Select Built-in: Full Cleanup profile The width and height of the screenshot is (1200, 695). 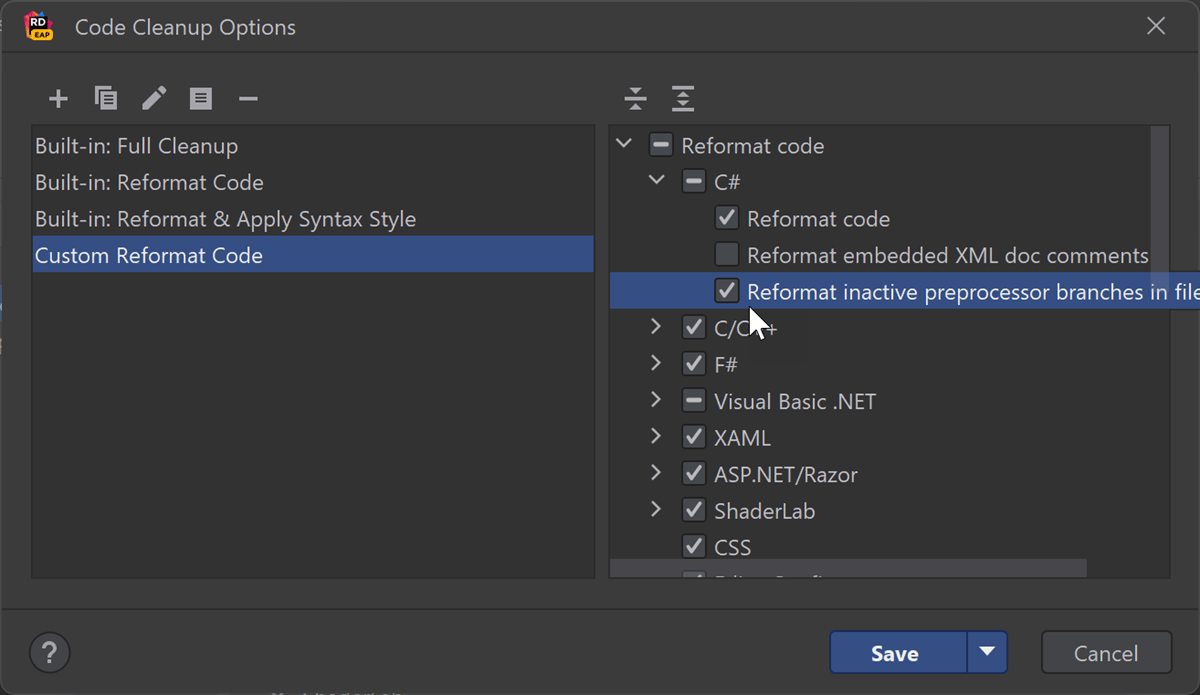click(x=137, y=146)
